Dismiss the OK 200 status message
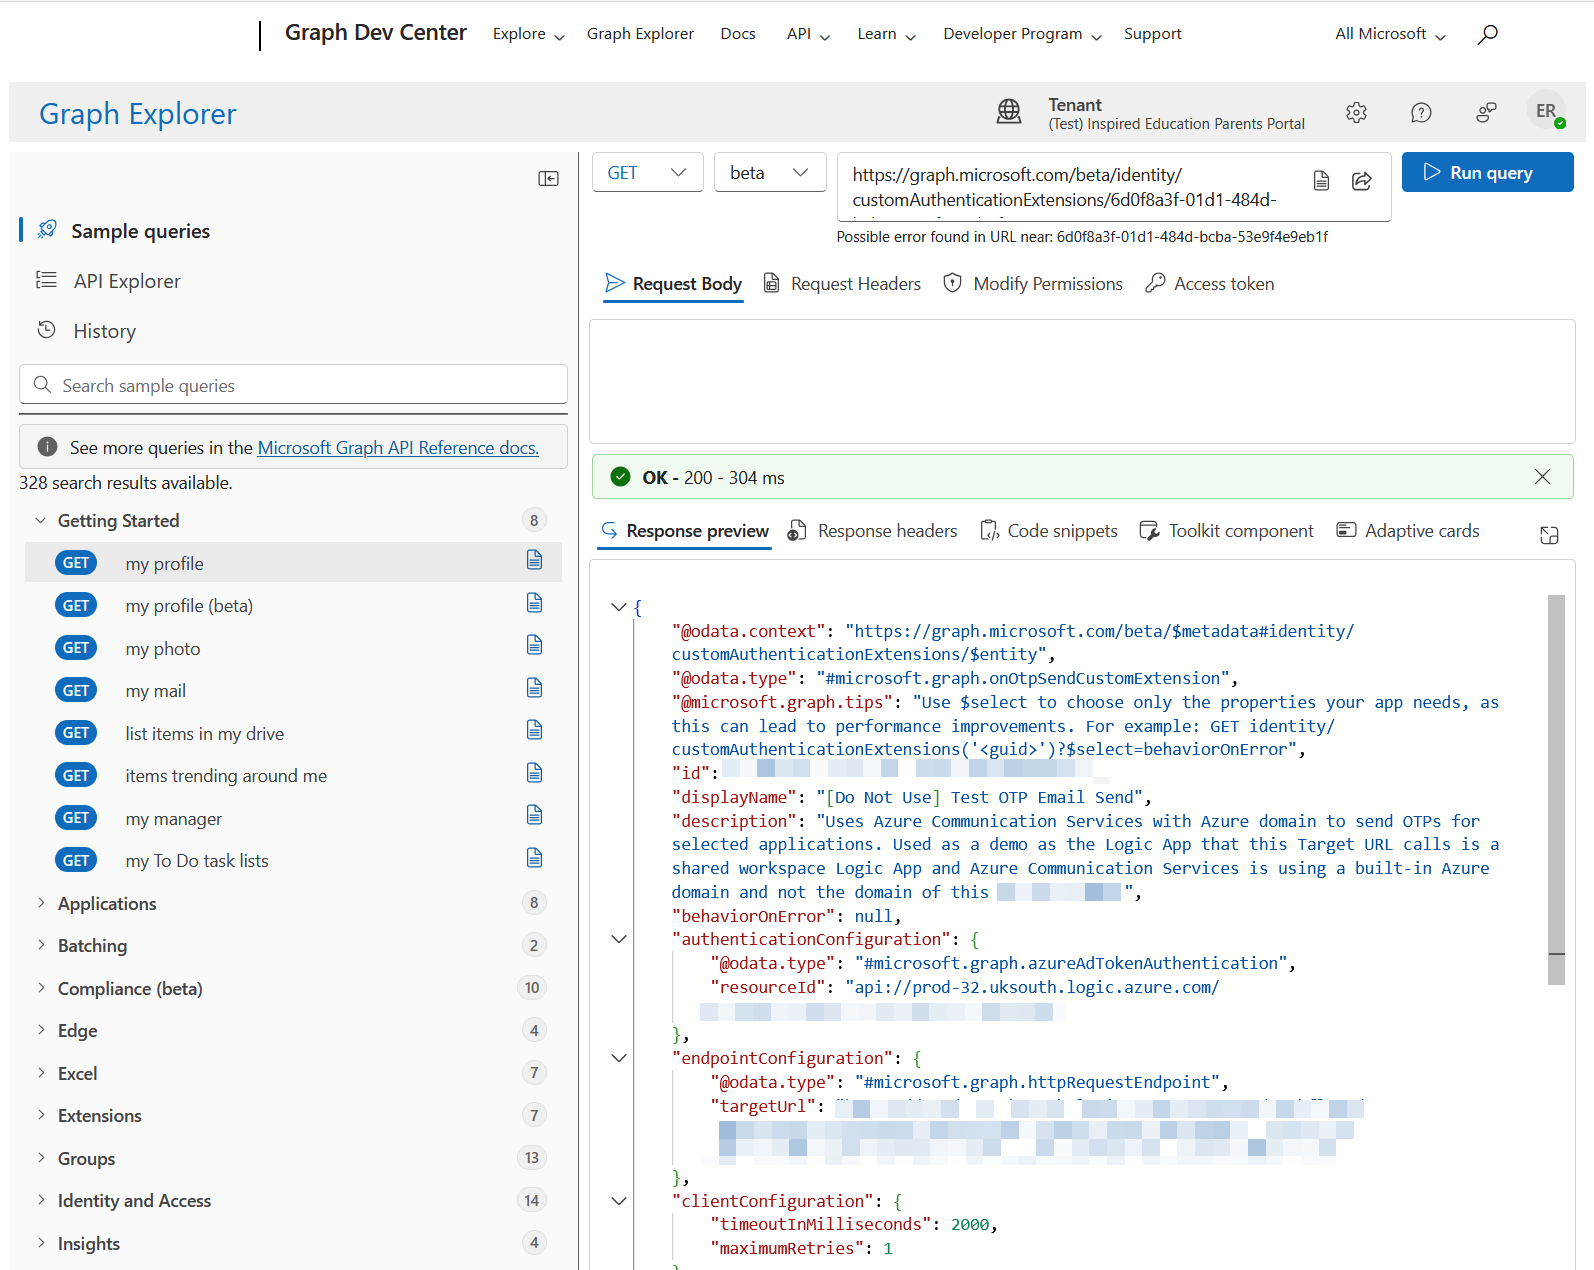The image size is (1594, 1270). (1542, 477)
